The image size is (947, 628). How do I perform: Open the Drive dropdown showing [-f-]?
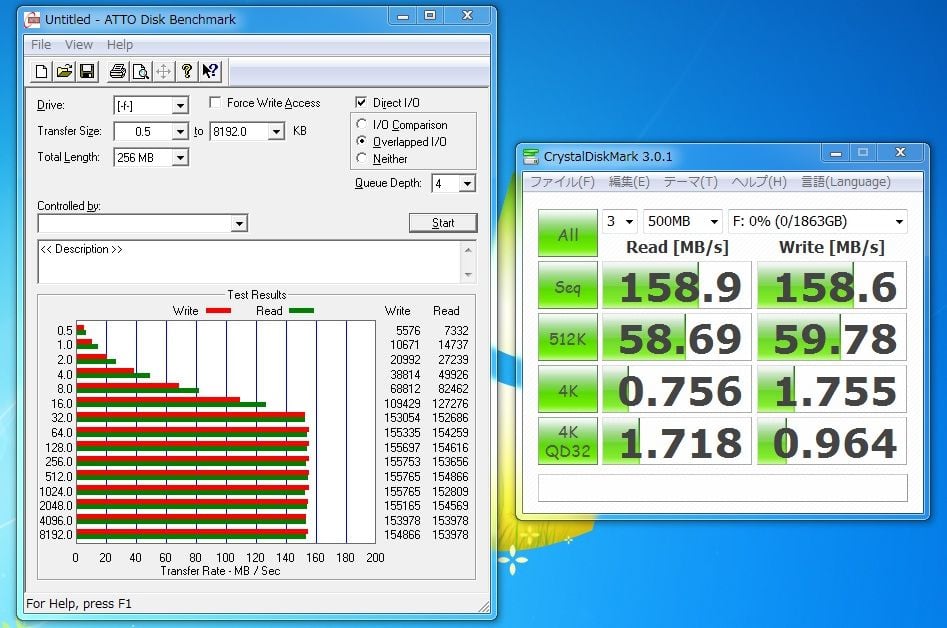click(180, 106)
